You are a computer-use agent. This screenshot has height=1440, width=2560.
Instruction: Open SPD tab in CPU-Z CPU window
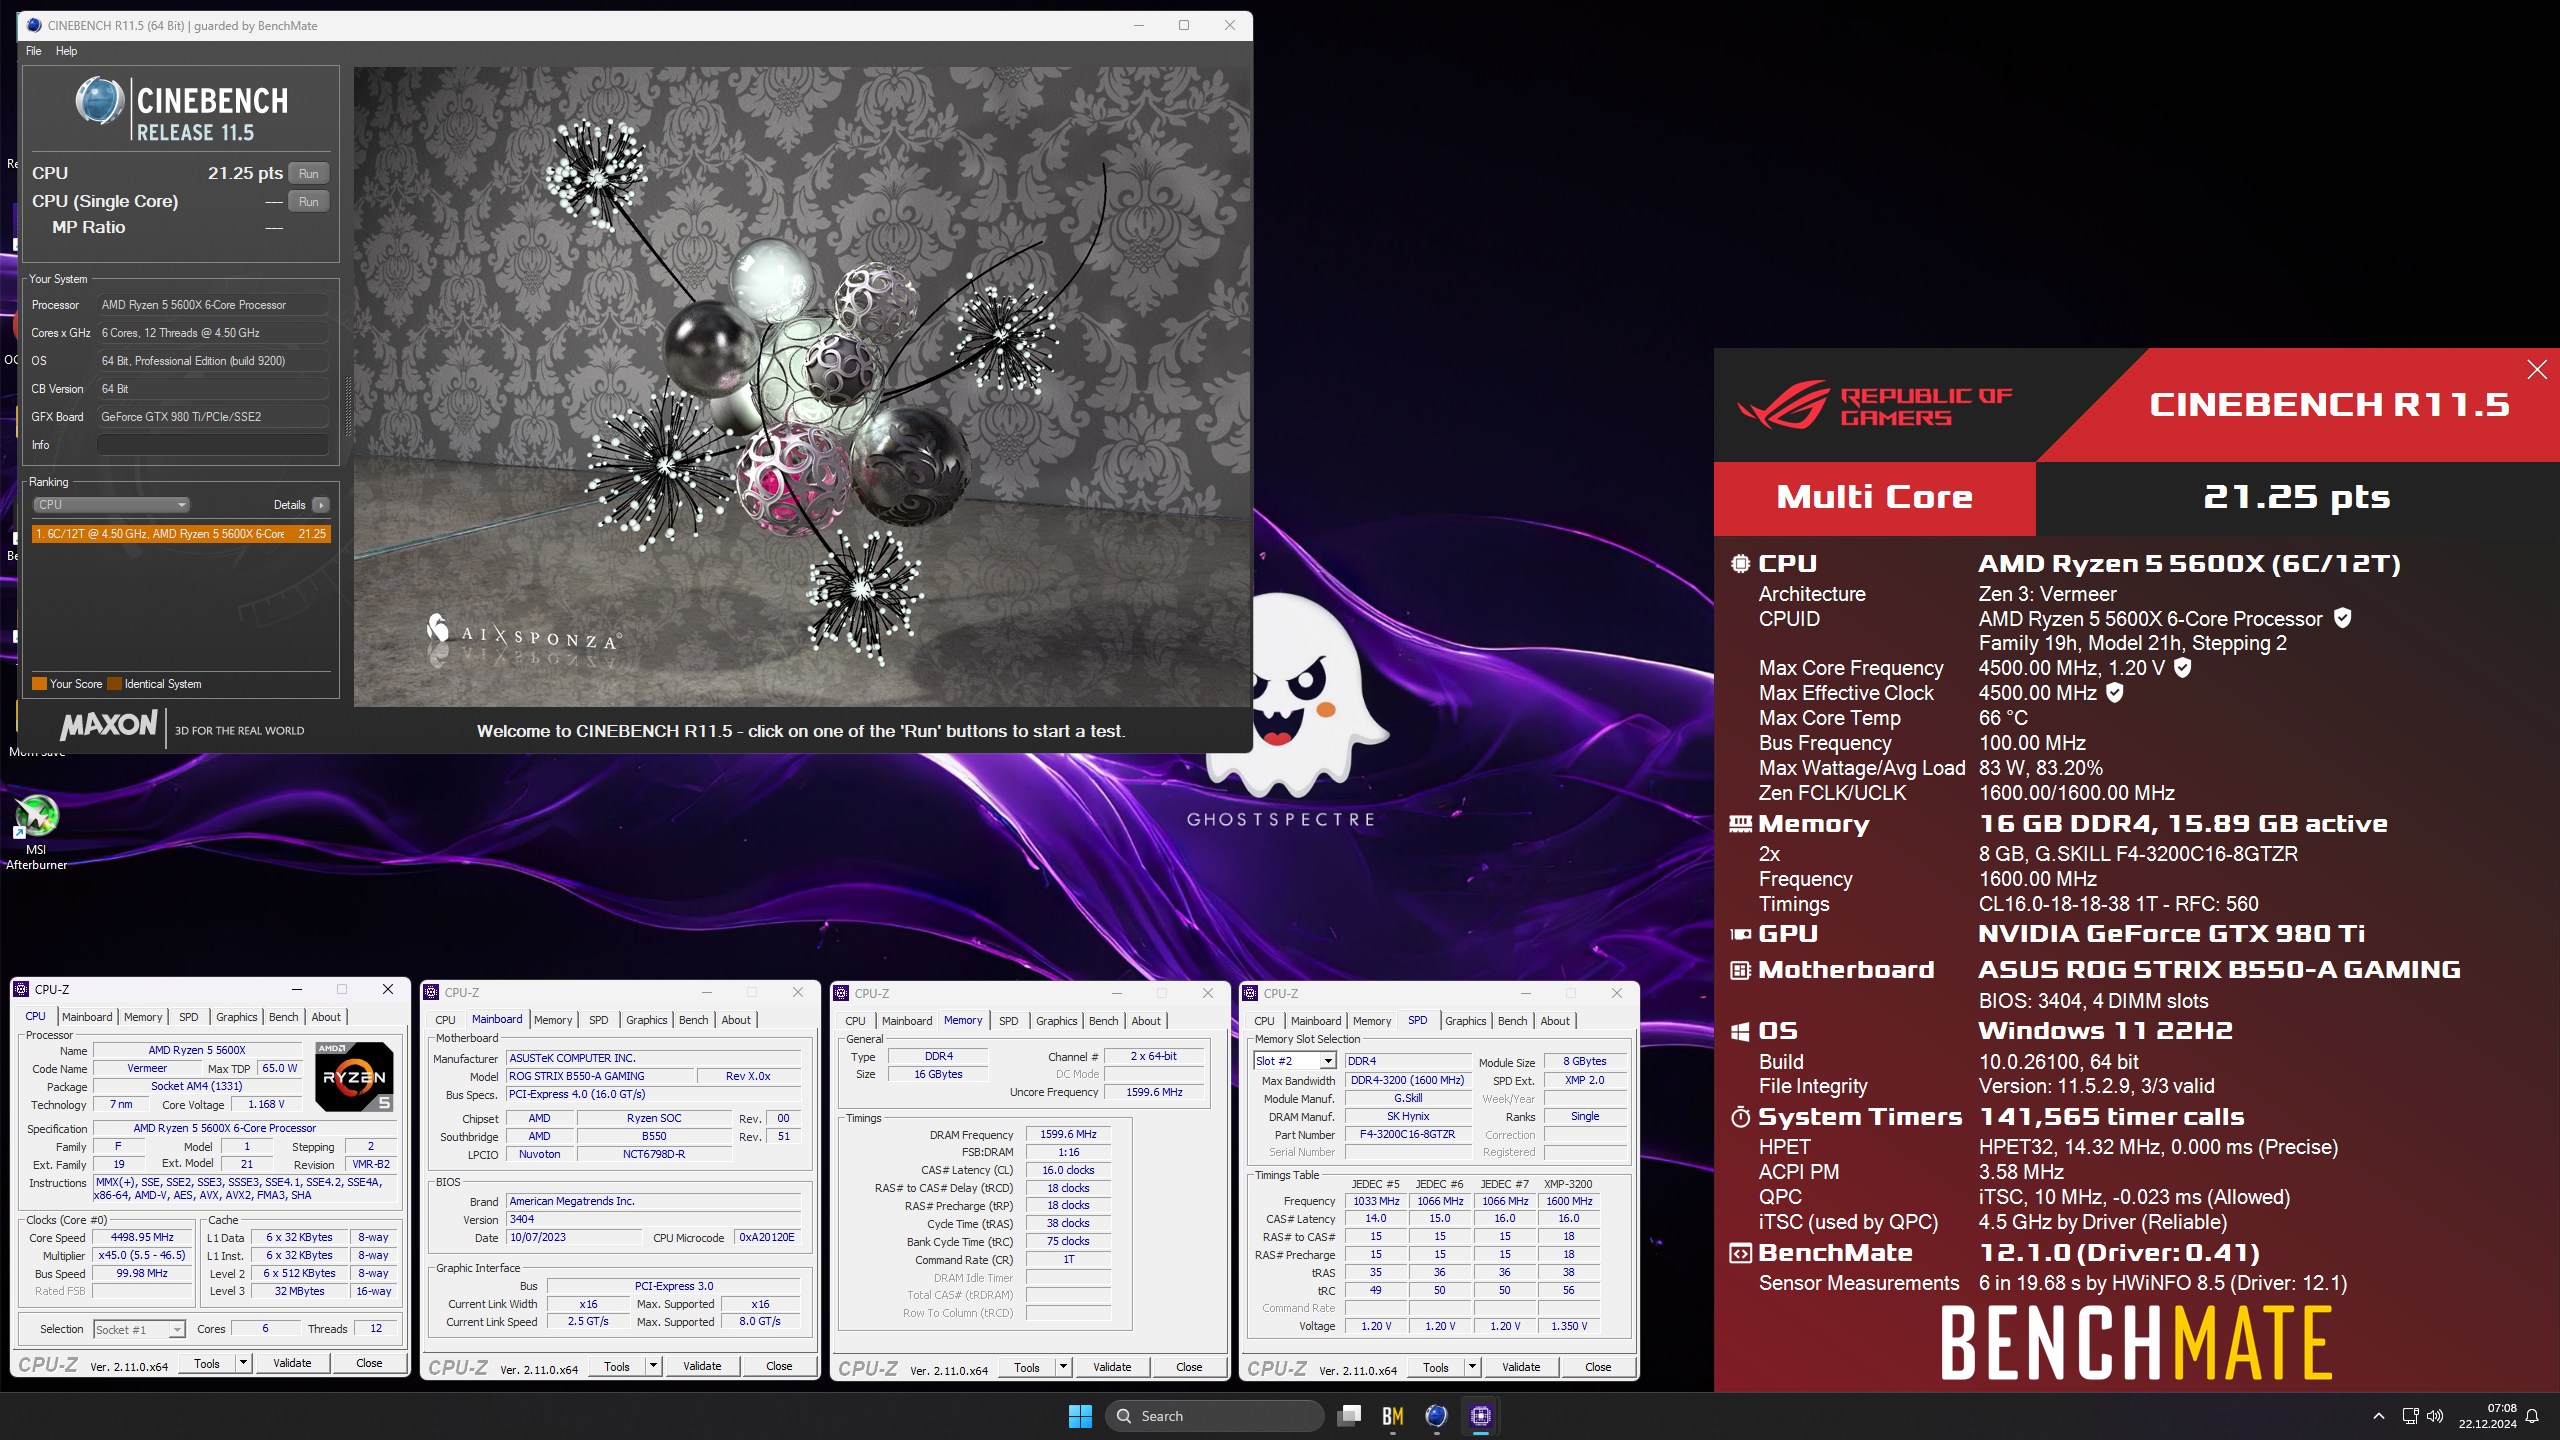coord(188,1017)
